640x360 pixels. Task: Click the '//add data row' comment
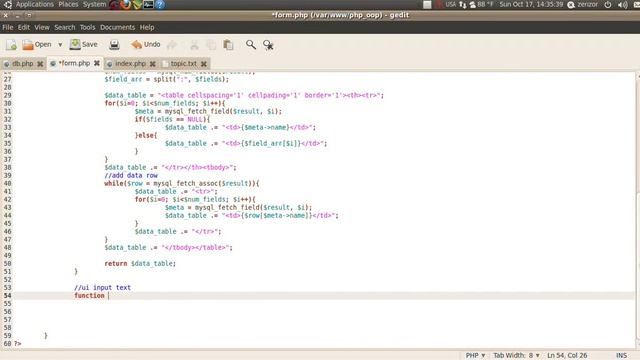pyautogui.click(x=131, y=176)
